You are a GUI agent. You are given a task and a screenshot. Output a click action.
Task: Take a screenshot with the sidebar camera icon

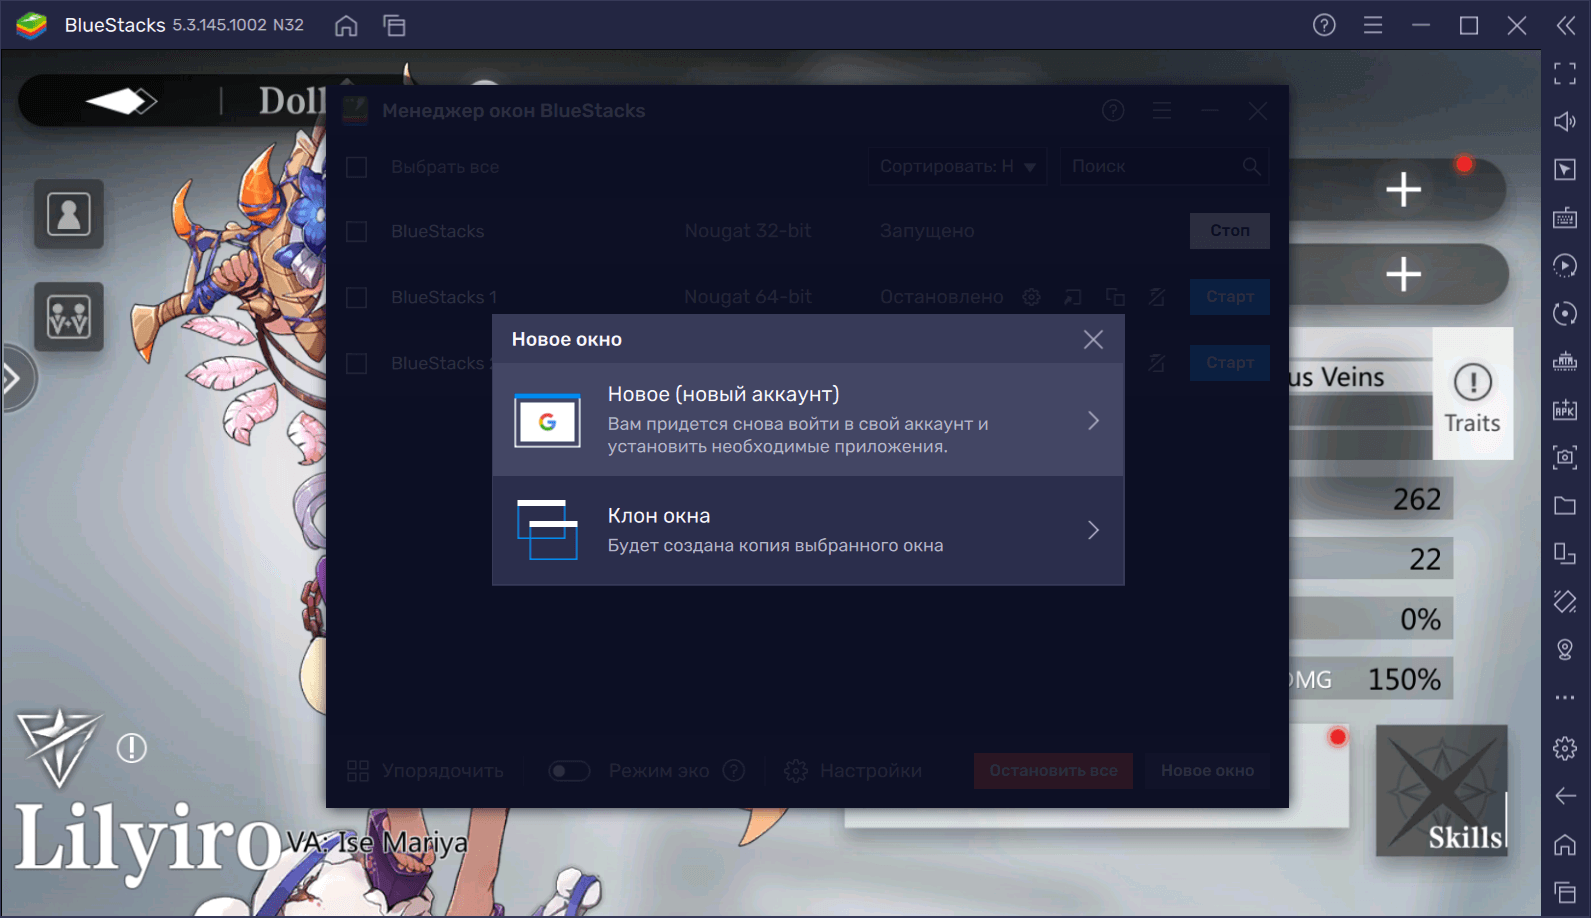(1565, 457)
